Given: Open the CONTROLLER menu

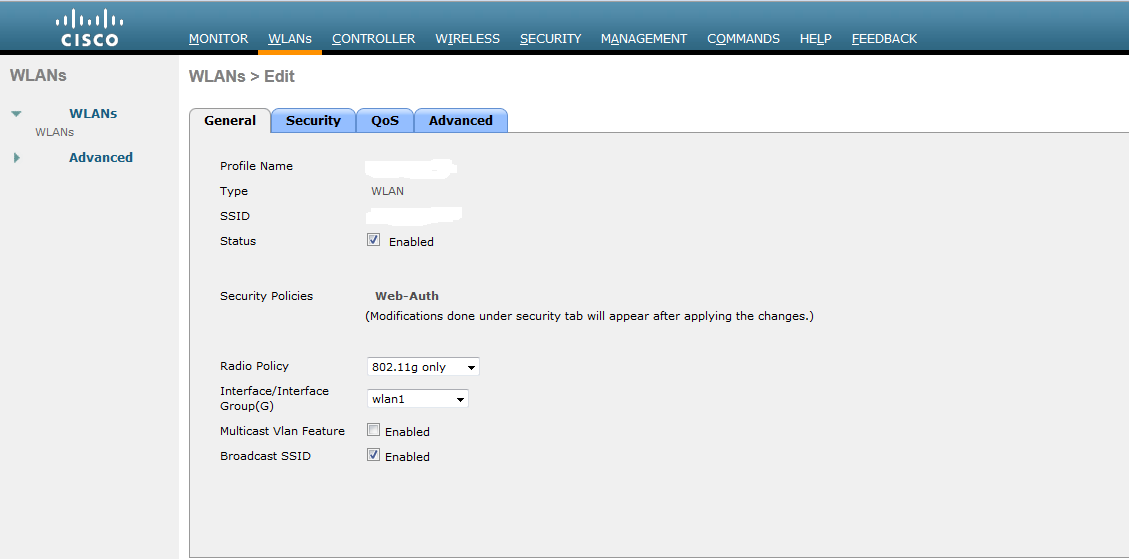Looking at the screenshot, I should 373,39.
